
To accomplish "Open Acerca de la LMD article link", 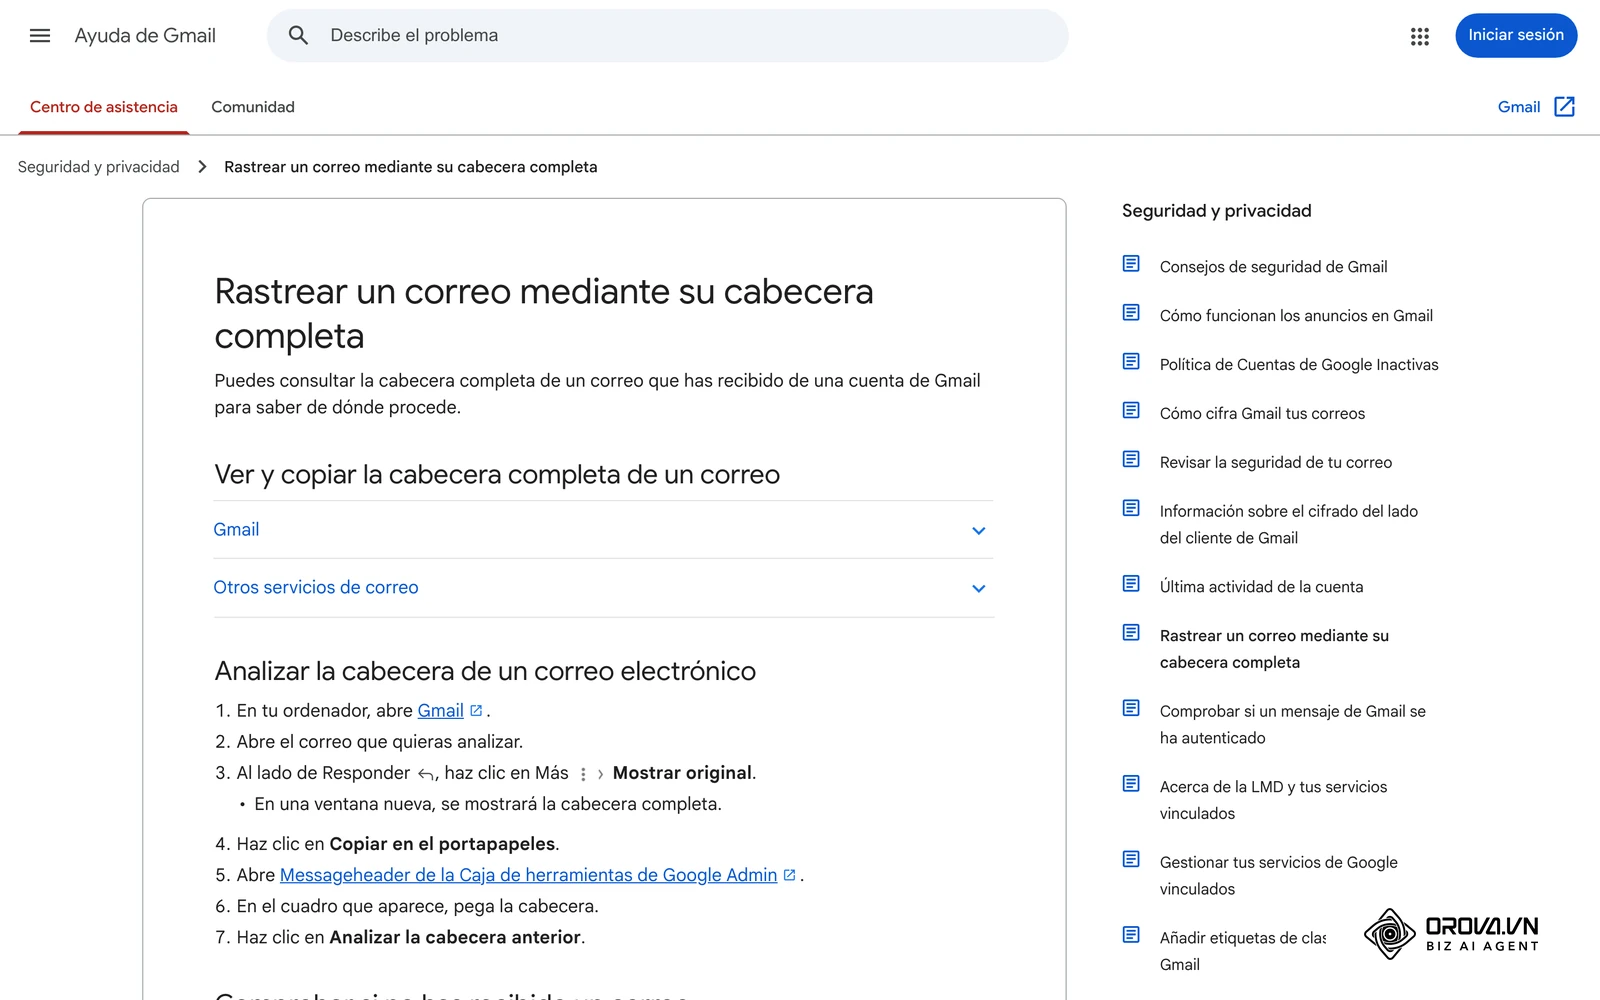I will (x=1273, y=800).
